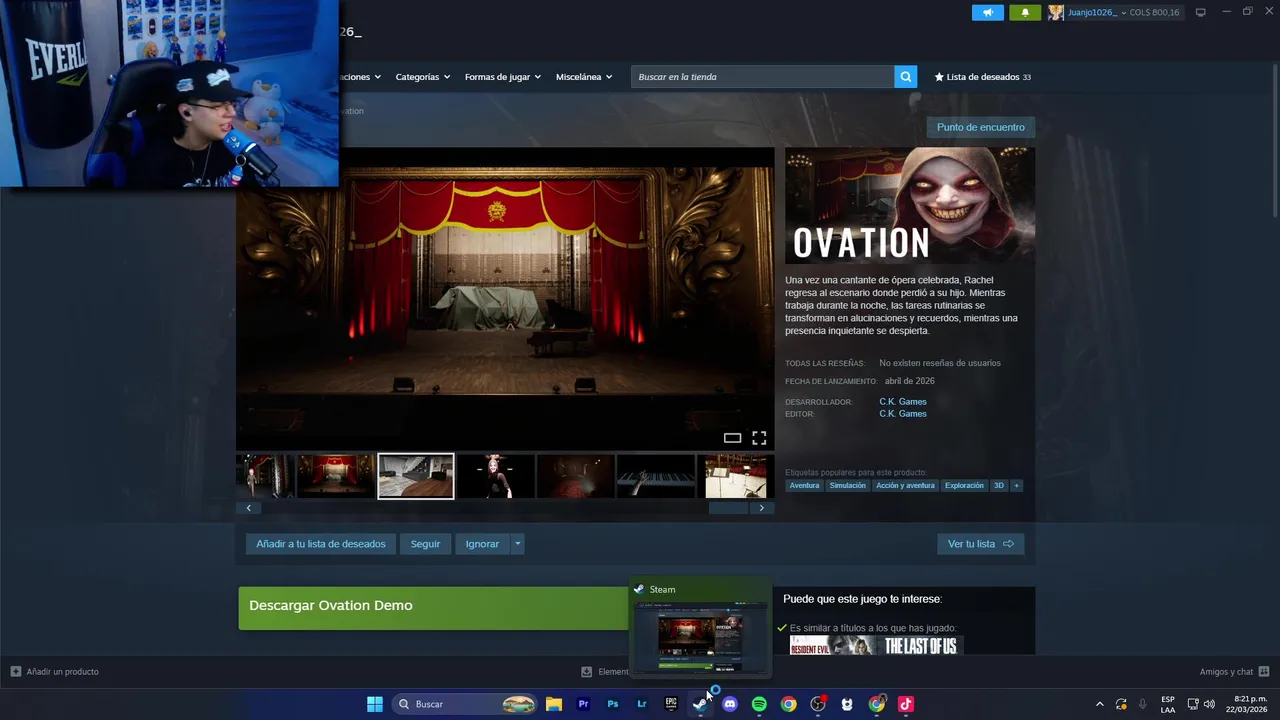Click the Juanjo1026_ profile avatar

click(1055, 12)
